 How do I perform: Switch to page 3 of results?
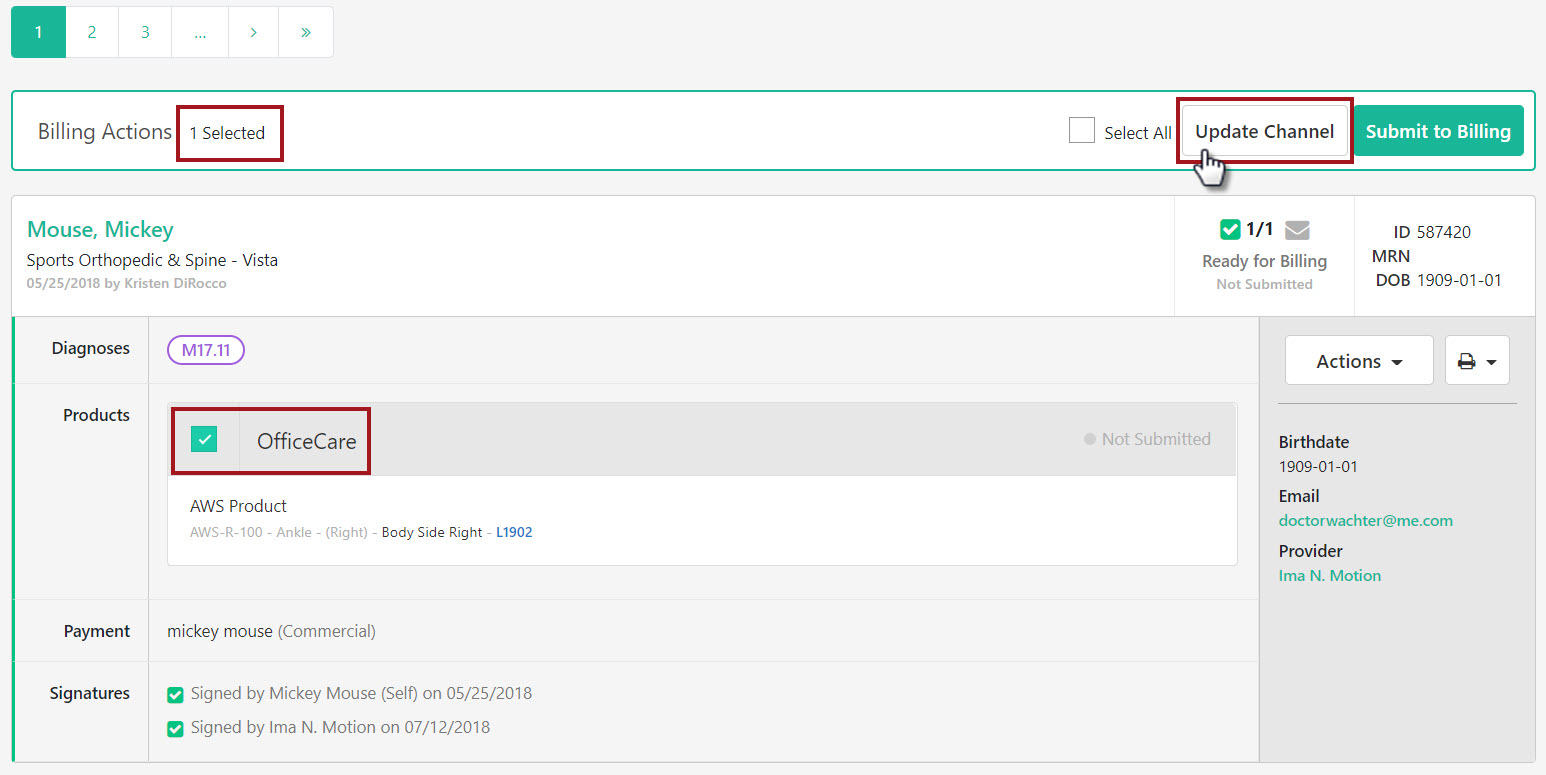(x=144, y=31)
